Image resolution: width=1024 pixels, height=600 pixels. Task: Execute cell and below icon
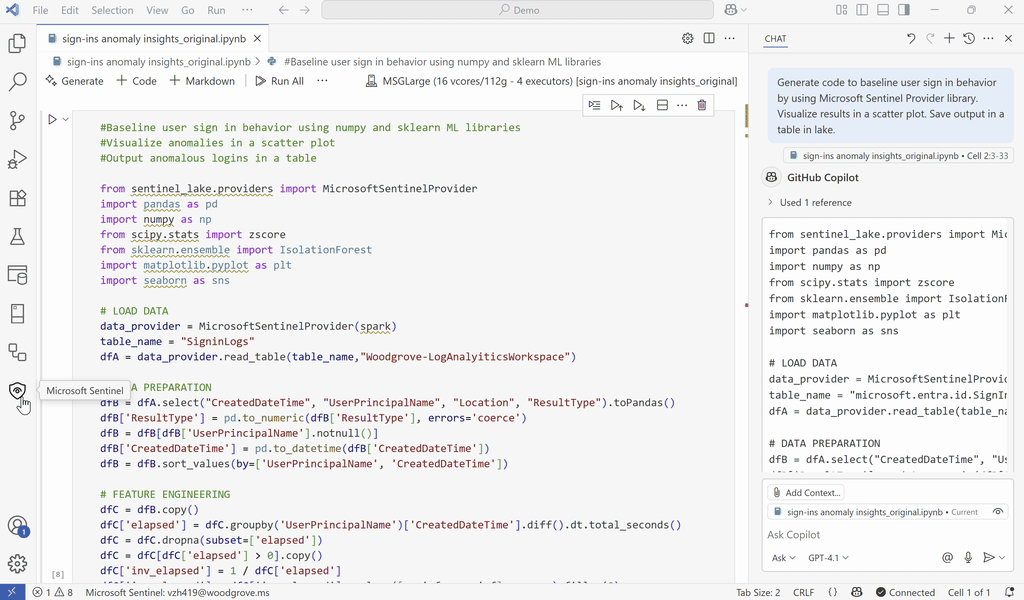point(639,105)
